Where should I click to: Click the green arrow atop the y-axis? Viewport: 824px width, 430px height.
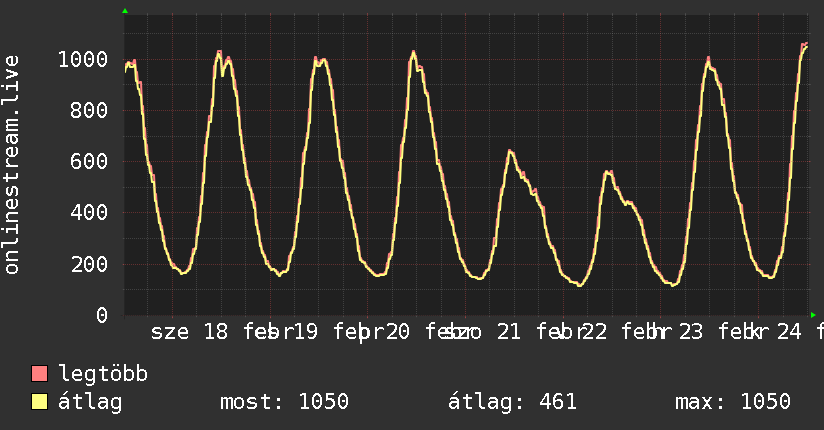coord(125,11)
